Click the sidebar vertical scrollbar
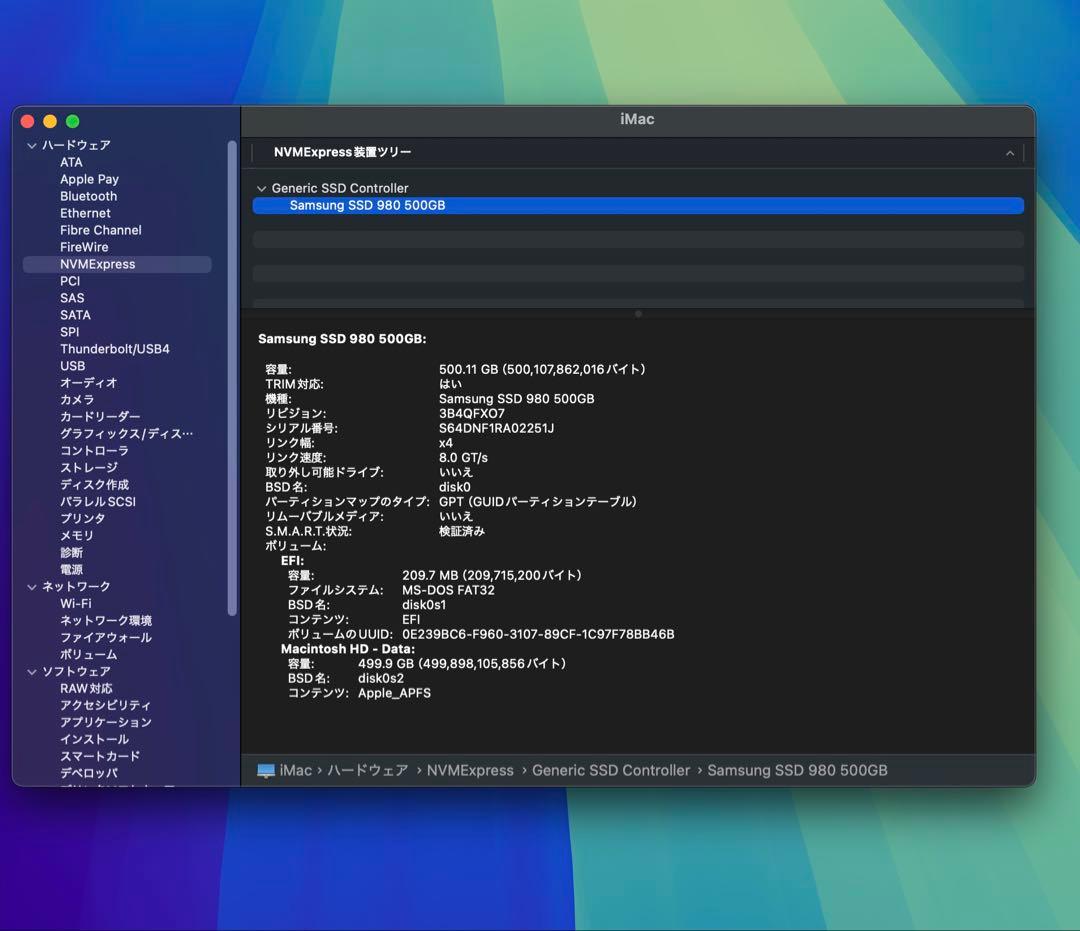The image size is (1080, 931). point(233,380)
